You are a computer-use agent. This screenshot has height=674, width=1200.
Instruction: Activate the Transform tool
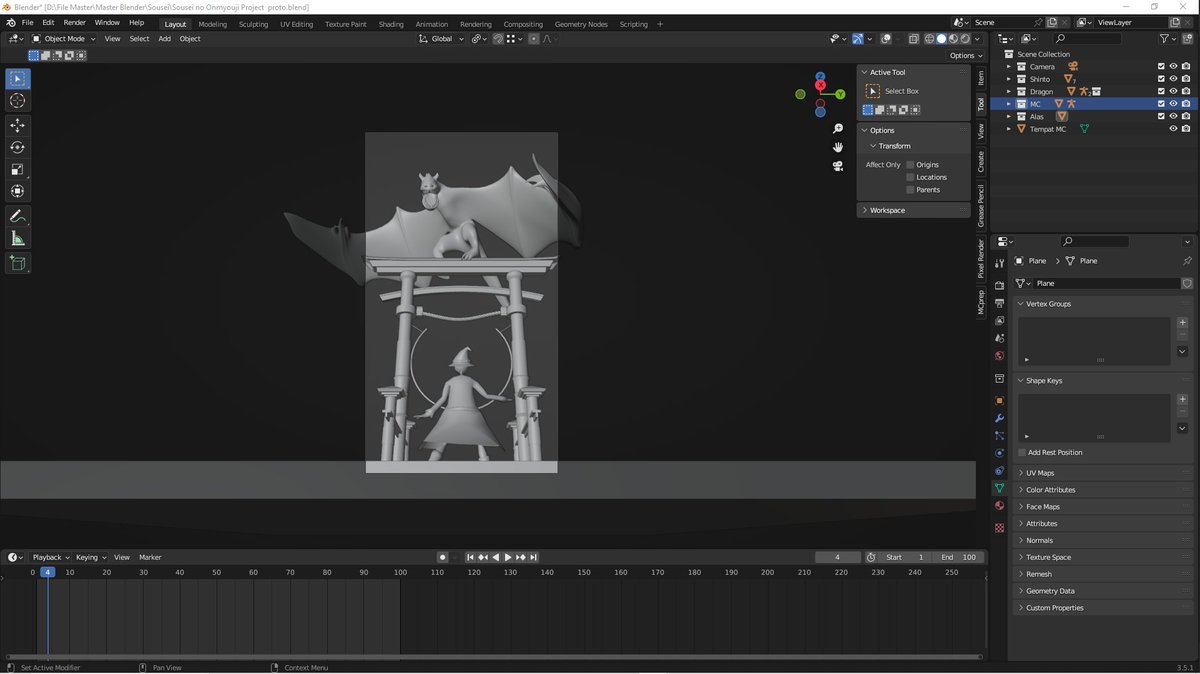18,191
